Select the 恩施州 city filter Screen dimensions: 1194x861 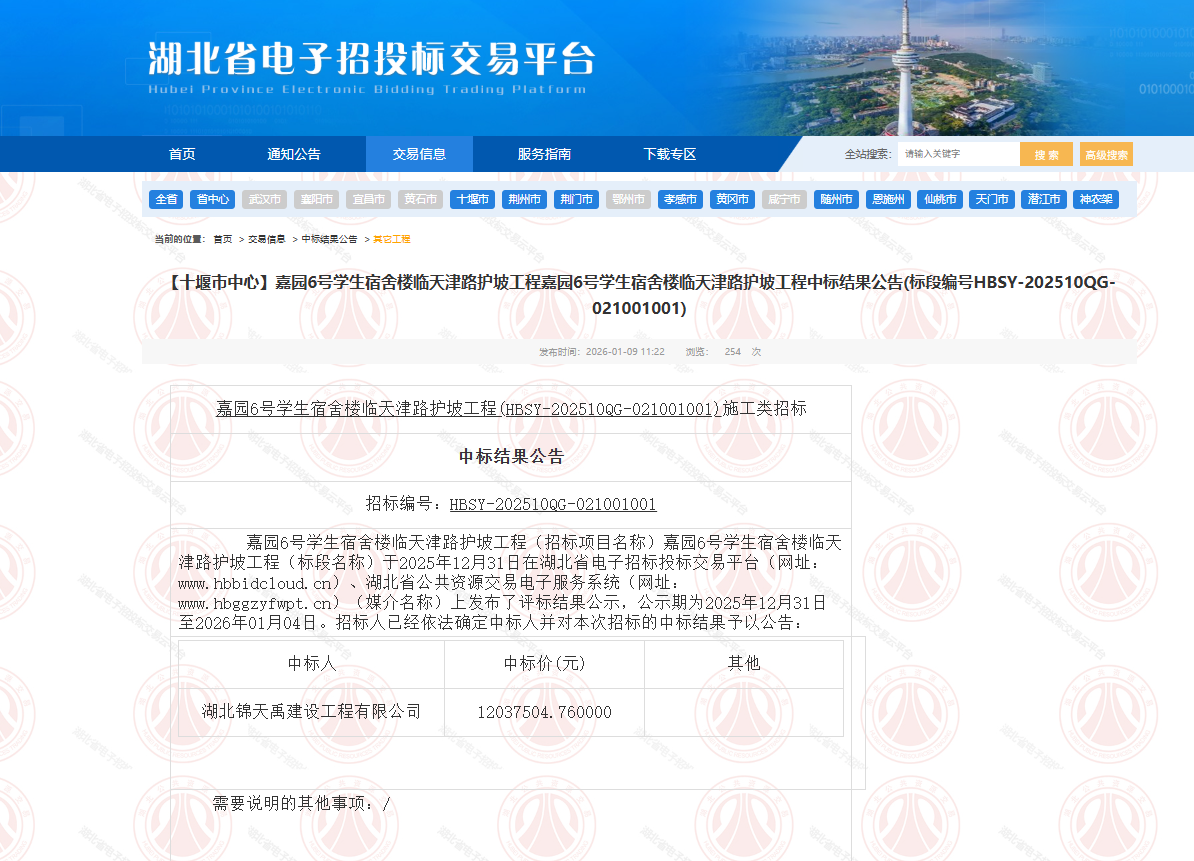click(888, 199)
